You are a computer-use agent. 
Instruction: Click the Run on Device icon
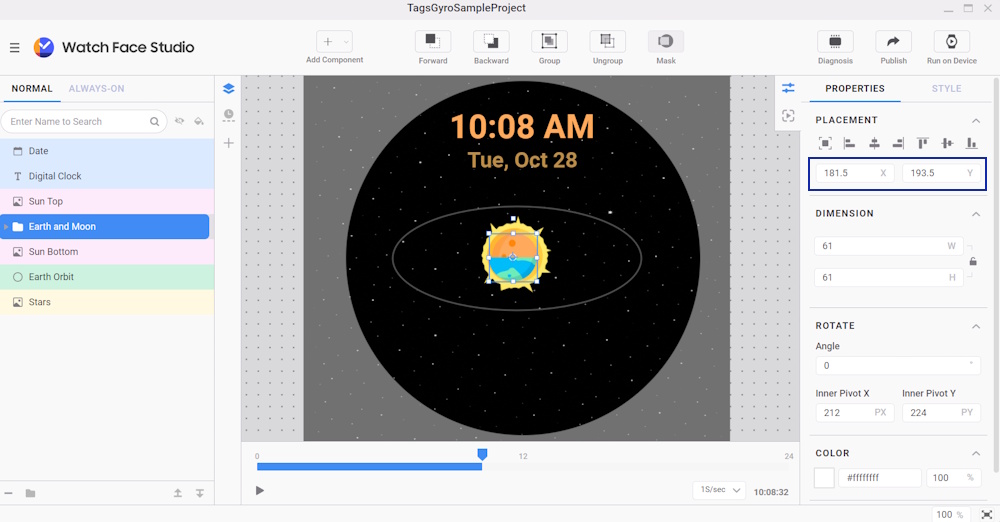951,42
